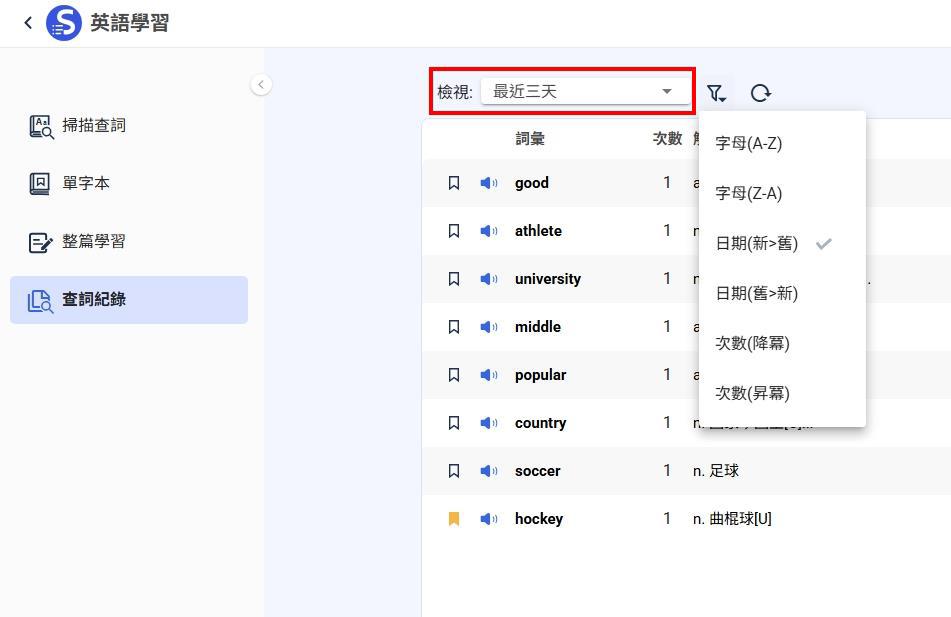Sort by 次數(降冪)
Screen dimensions: 951x617
[782, 343]
